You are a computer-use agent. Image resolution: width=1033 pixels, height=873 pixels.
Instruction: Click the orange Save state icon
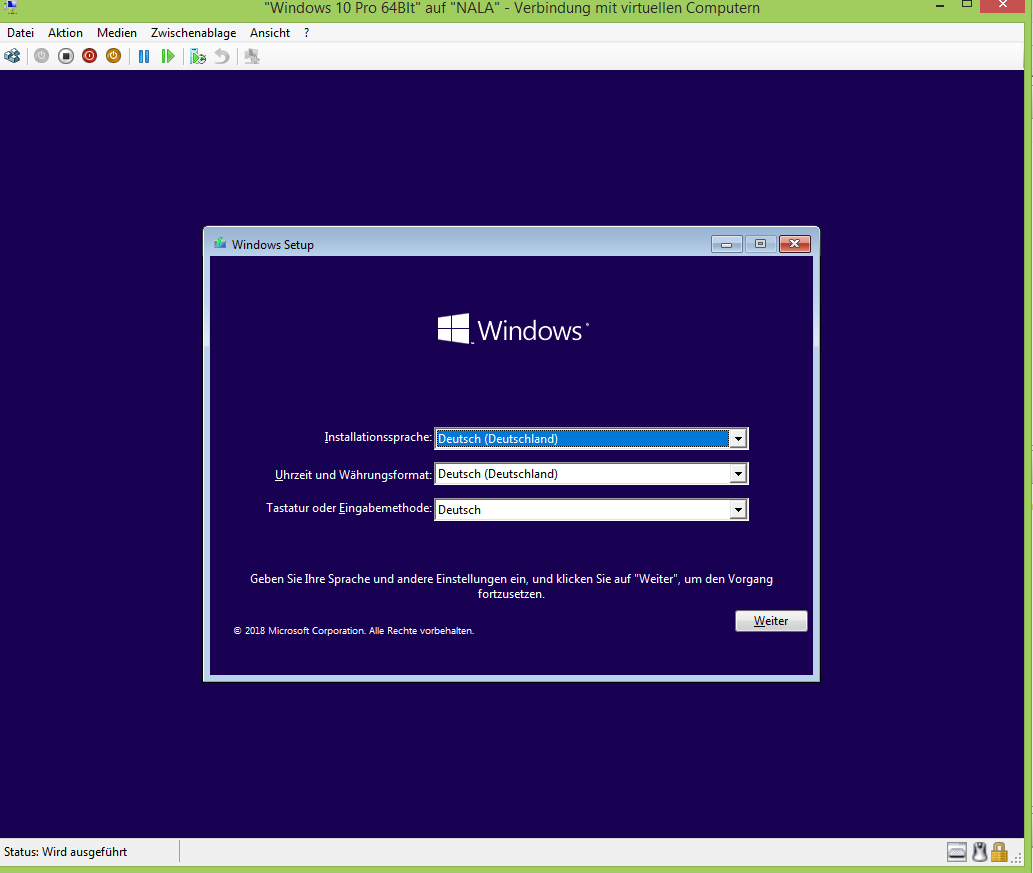point(113,56)
